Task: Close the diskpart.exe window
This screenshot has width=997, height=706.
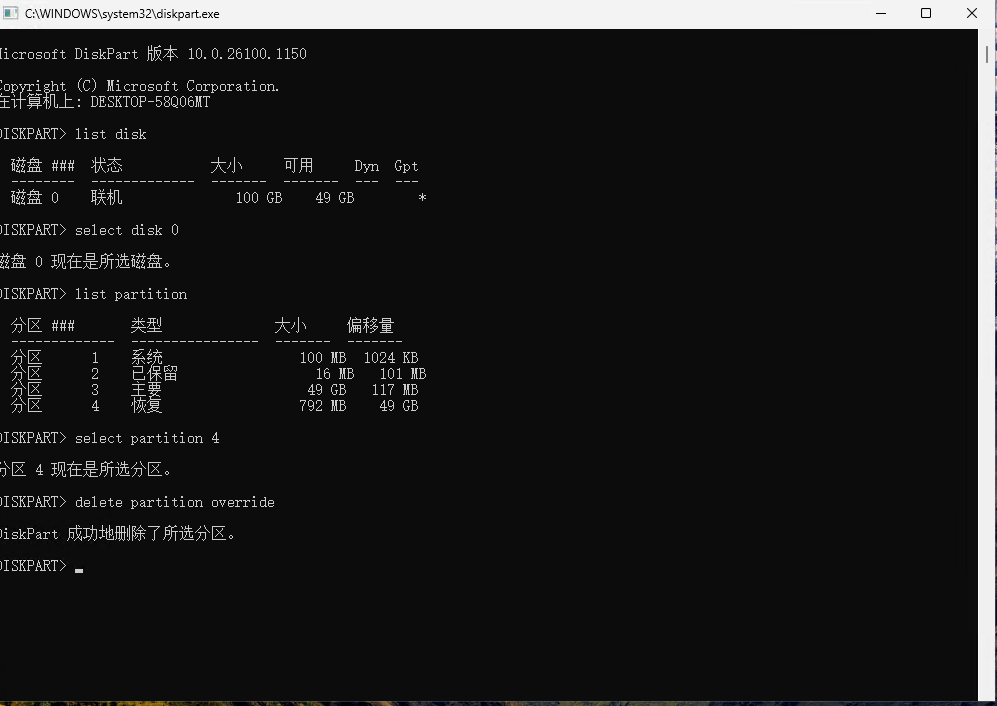Action: coord(972,14)
